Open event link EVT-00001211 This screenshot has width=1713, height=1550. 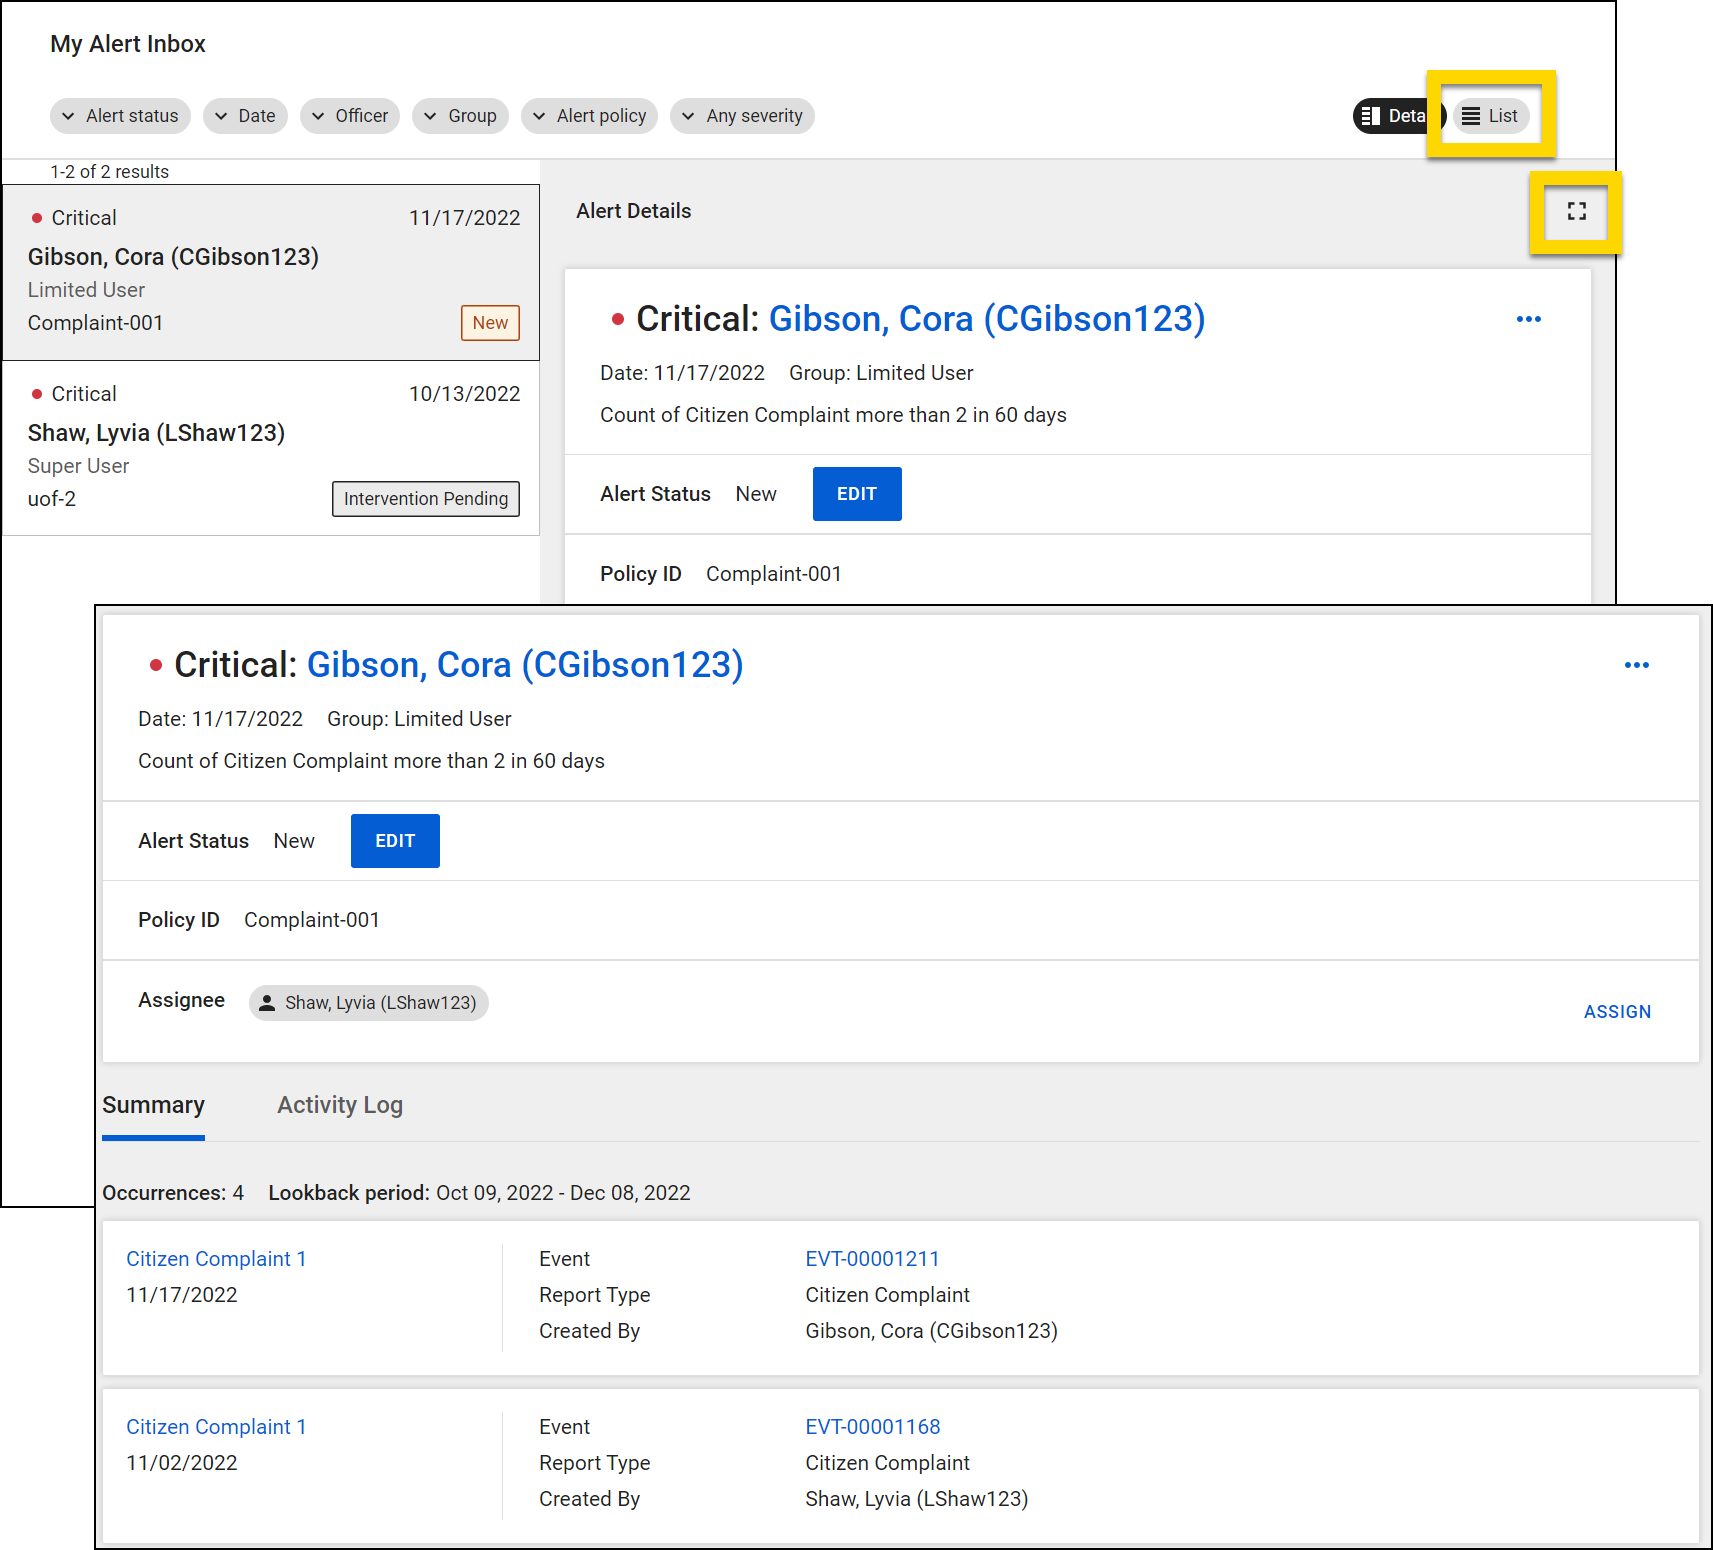[x=872, y=1259]
